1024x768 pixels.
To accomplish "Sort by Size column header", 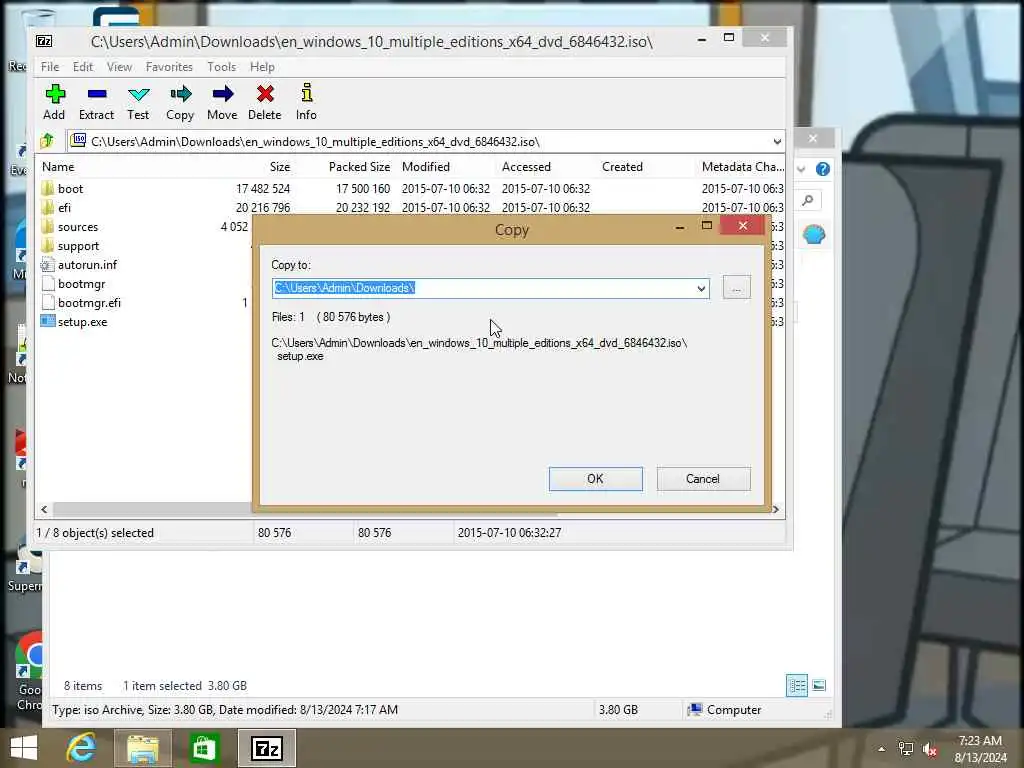I will pos(280,167).
